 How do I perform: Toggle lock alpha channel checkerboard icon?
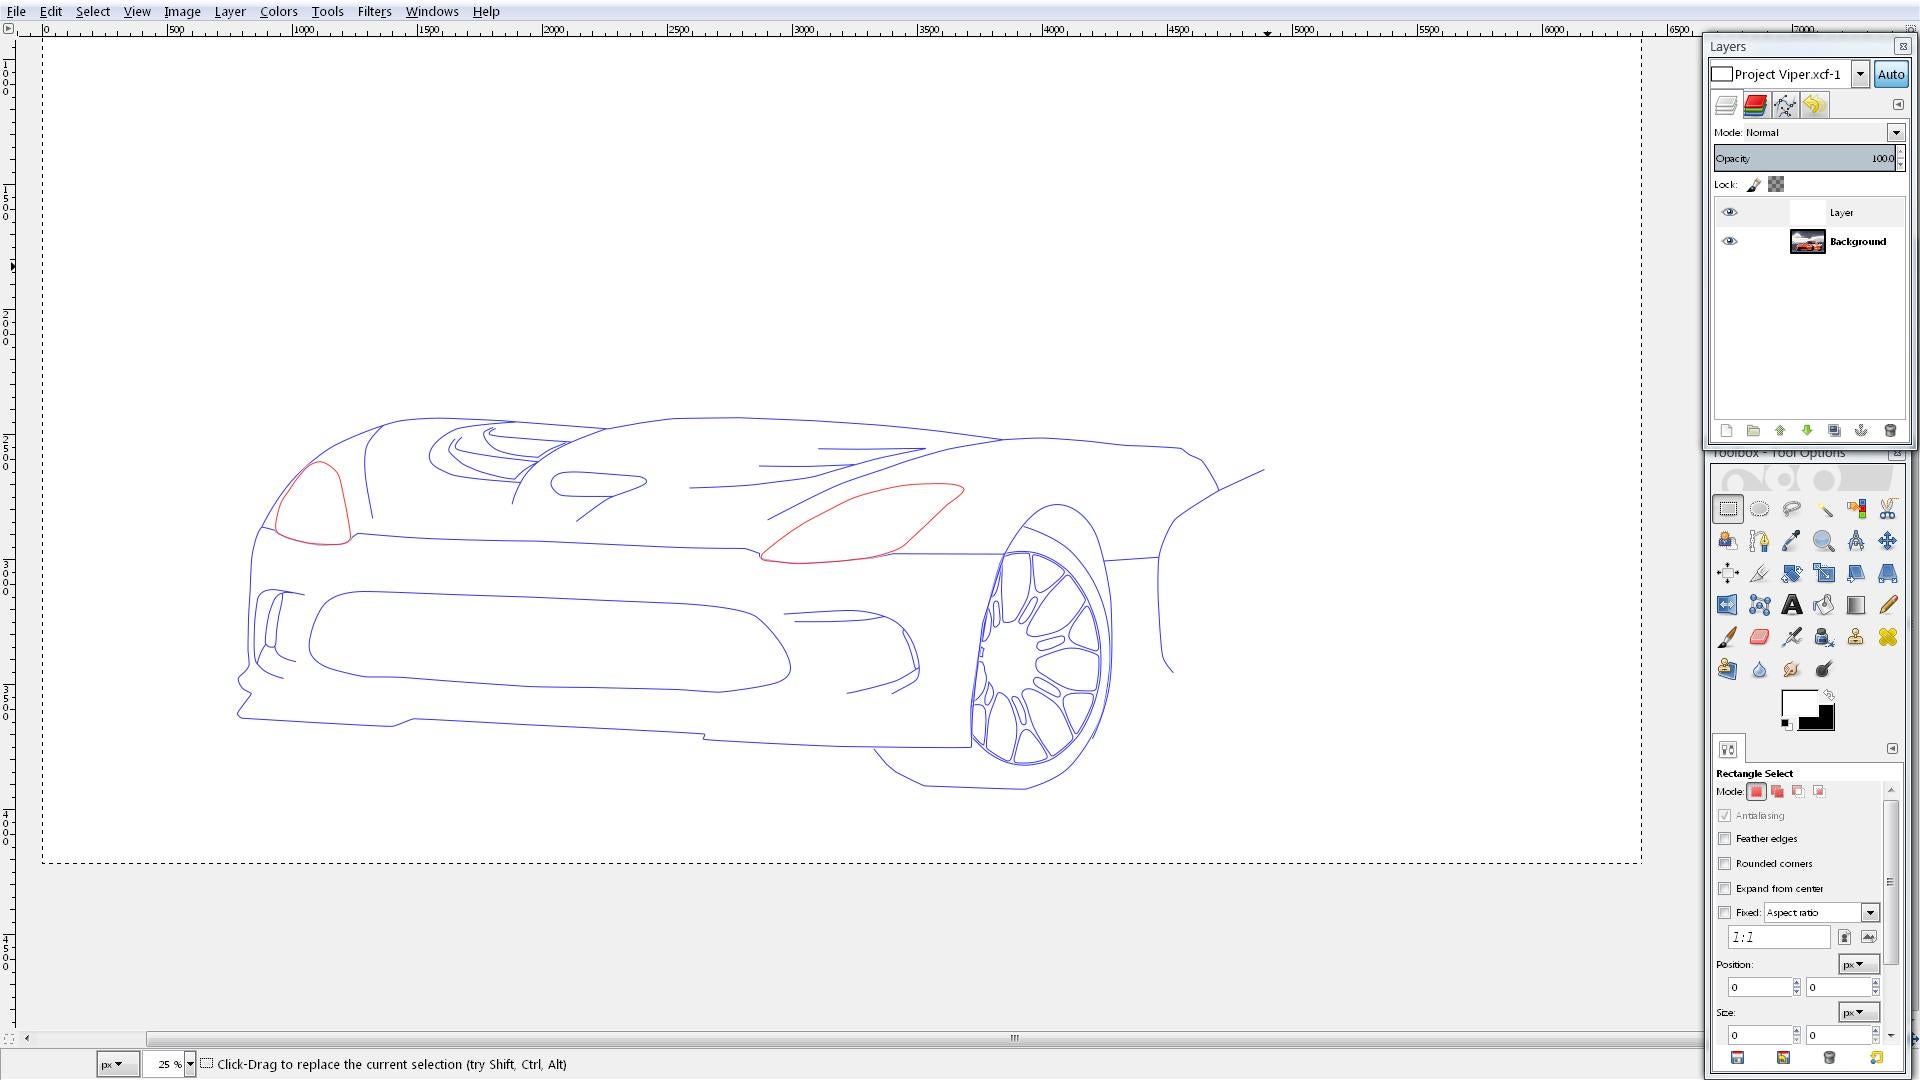tap(1776, 185)
